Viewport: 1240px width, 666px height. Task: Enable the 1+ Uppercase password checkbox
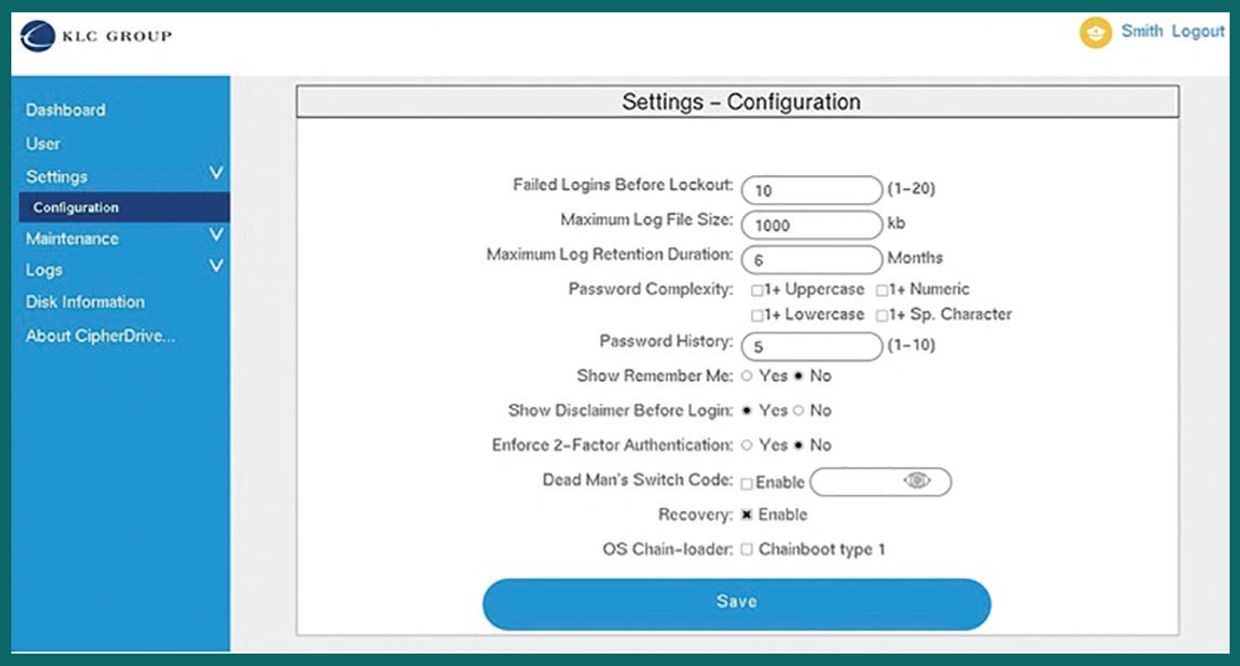tap(757, 290)
